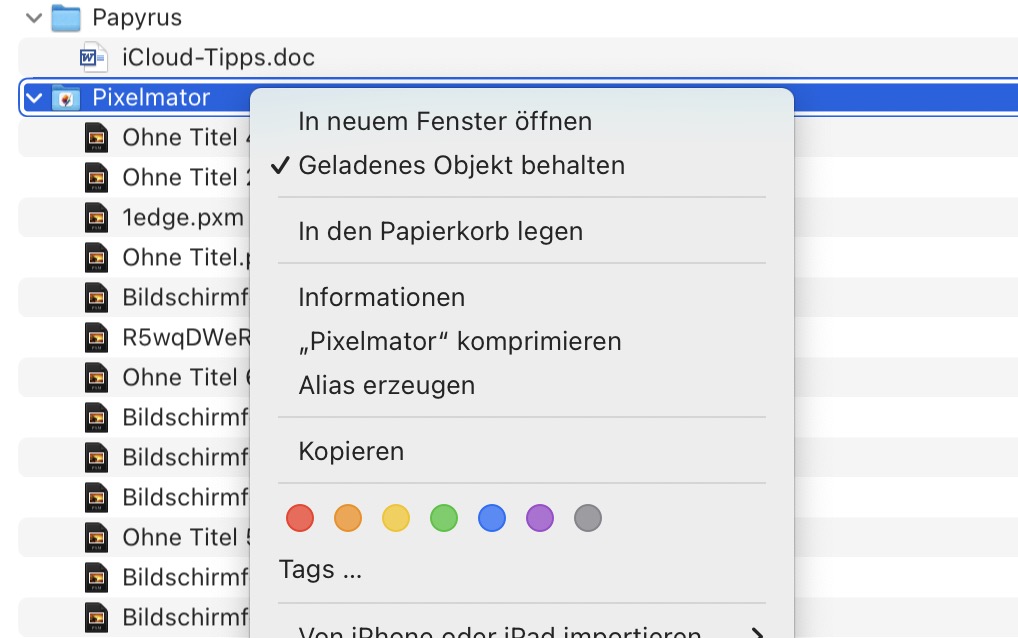Viewport: 1018px width, 638px height.
Task: Click the iCloud-Tipps.doc Word file icon
Action: pyautogui.click(x=93, y=57)
